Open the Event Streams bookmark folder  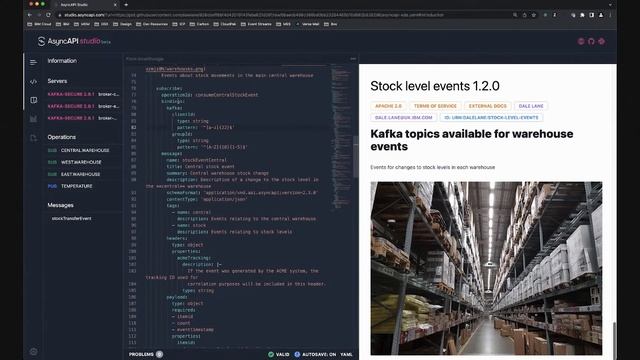point(256,24)
